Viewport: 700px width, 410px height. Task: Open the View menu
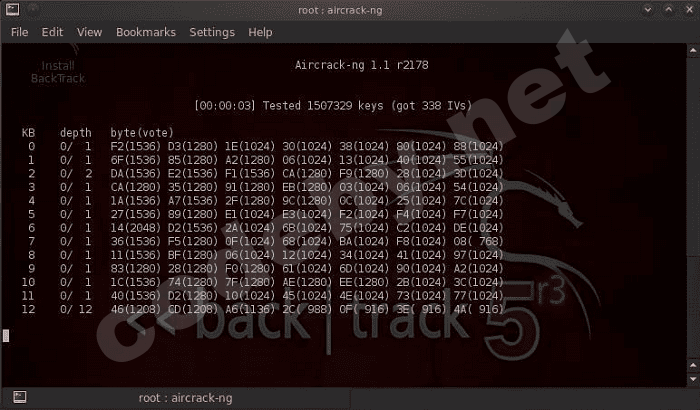(x=89, y=32)
